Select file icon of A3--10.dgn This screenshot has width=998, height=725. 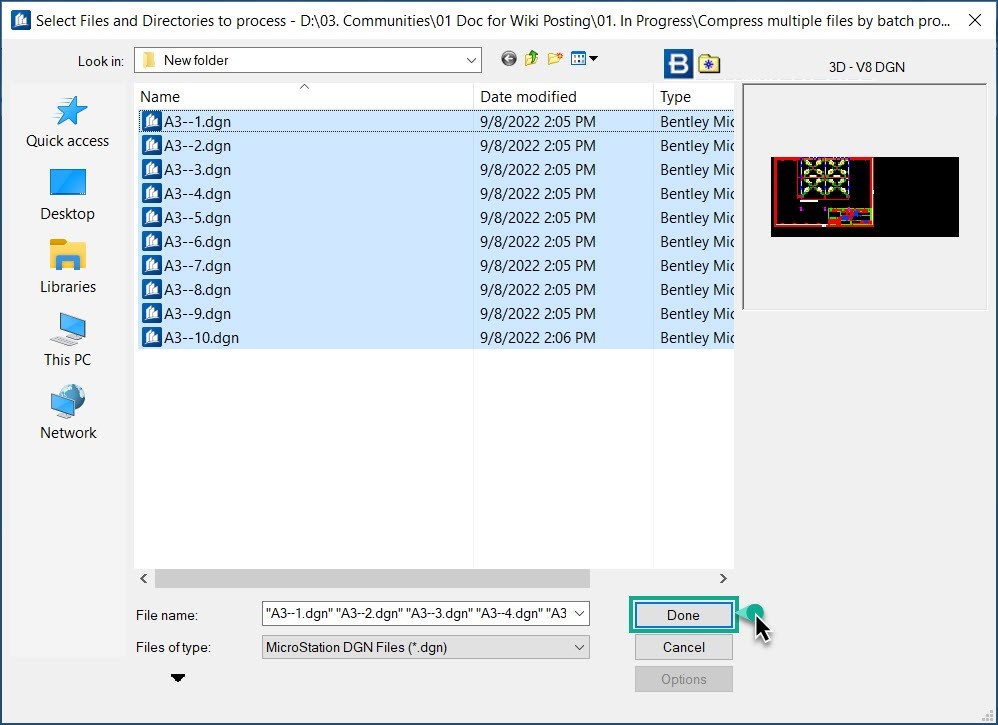pos(151,337)
